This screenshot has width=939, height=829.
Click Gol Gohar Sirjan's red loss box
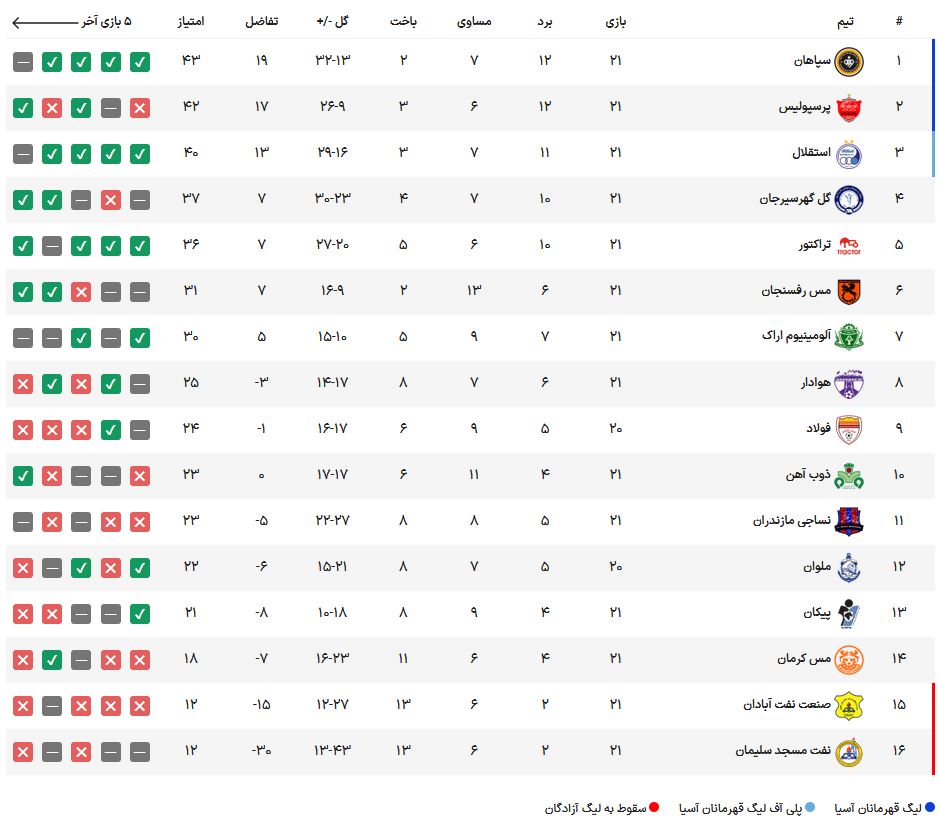[x=111, y=200]
